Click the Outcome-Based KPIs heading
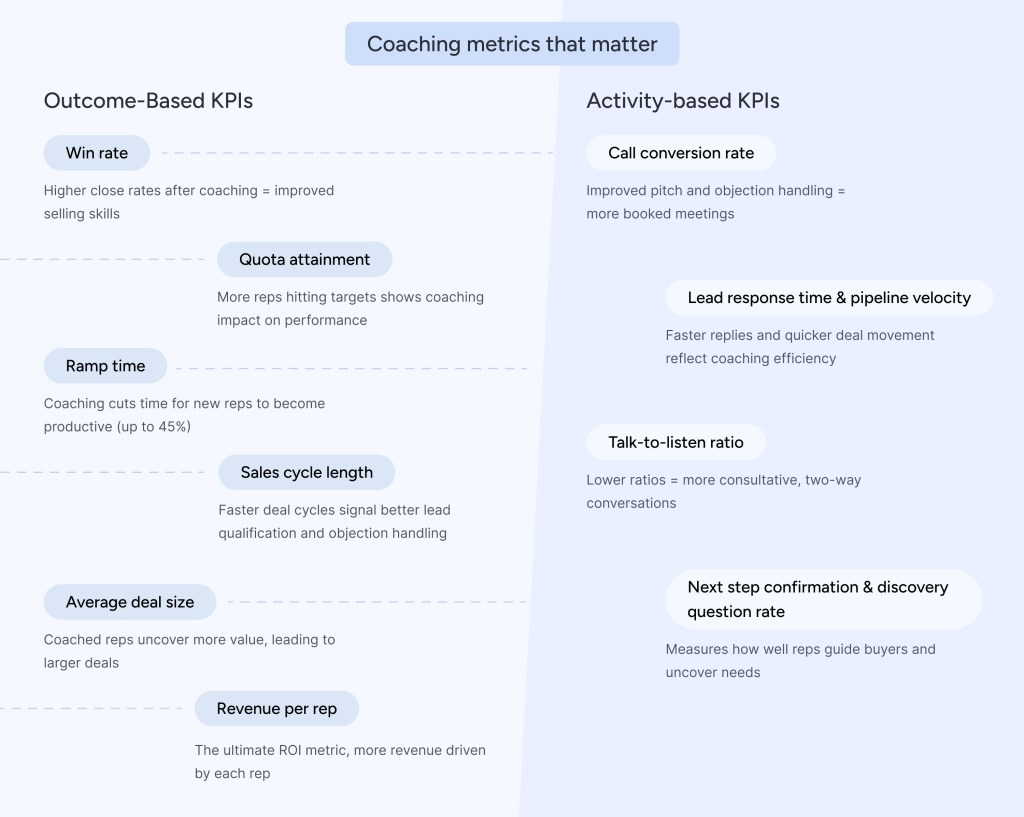The height and width of the screenshot is (817, 1024). (x=148, y=101)
